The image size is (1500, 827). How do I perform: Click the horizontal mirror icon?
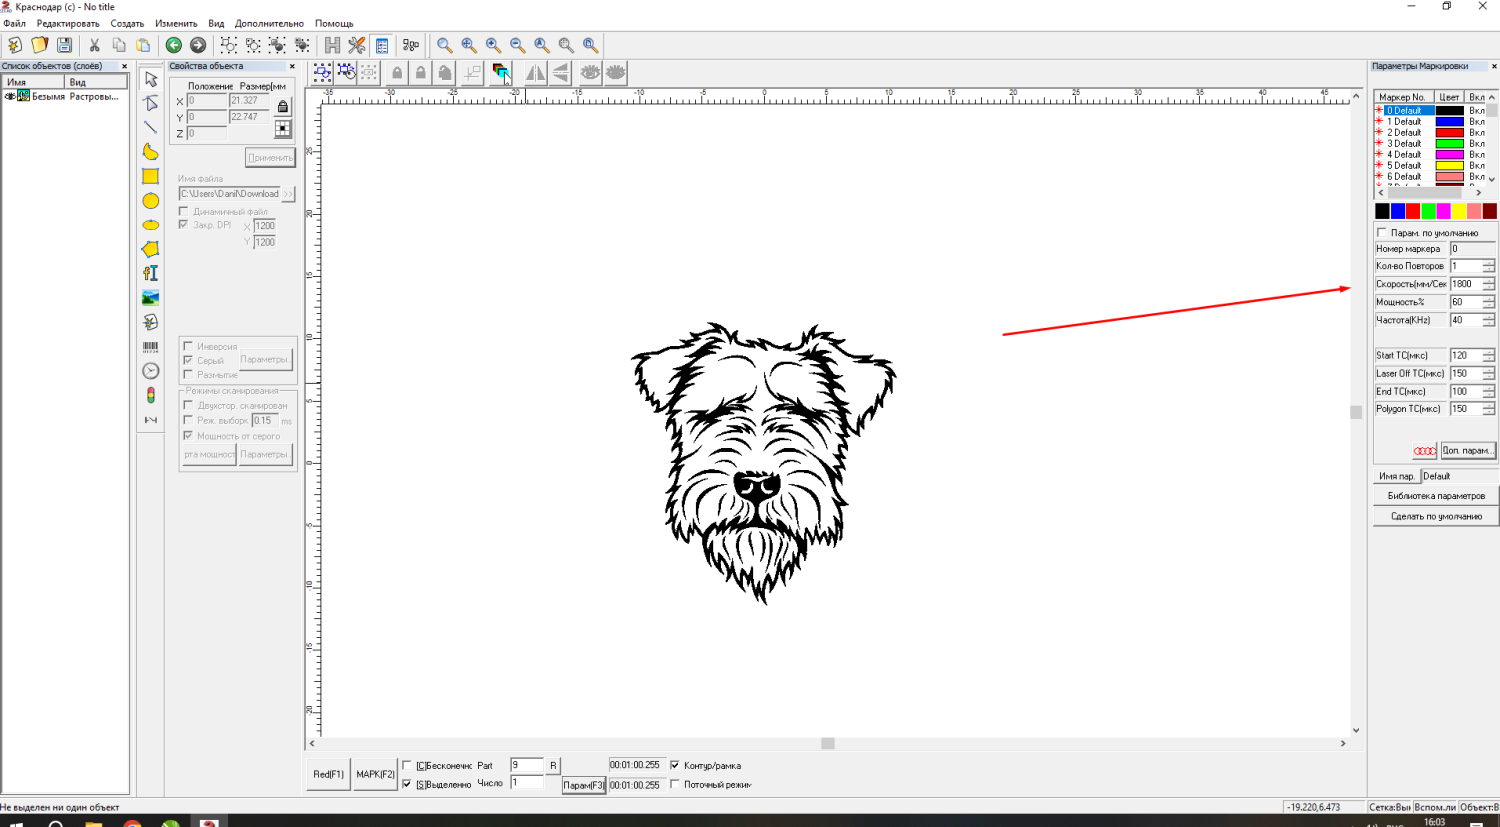click(x=535, y=73)
